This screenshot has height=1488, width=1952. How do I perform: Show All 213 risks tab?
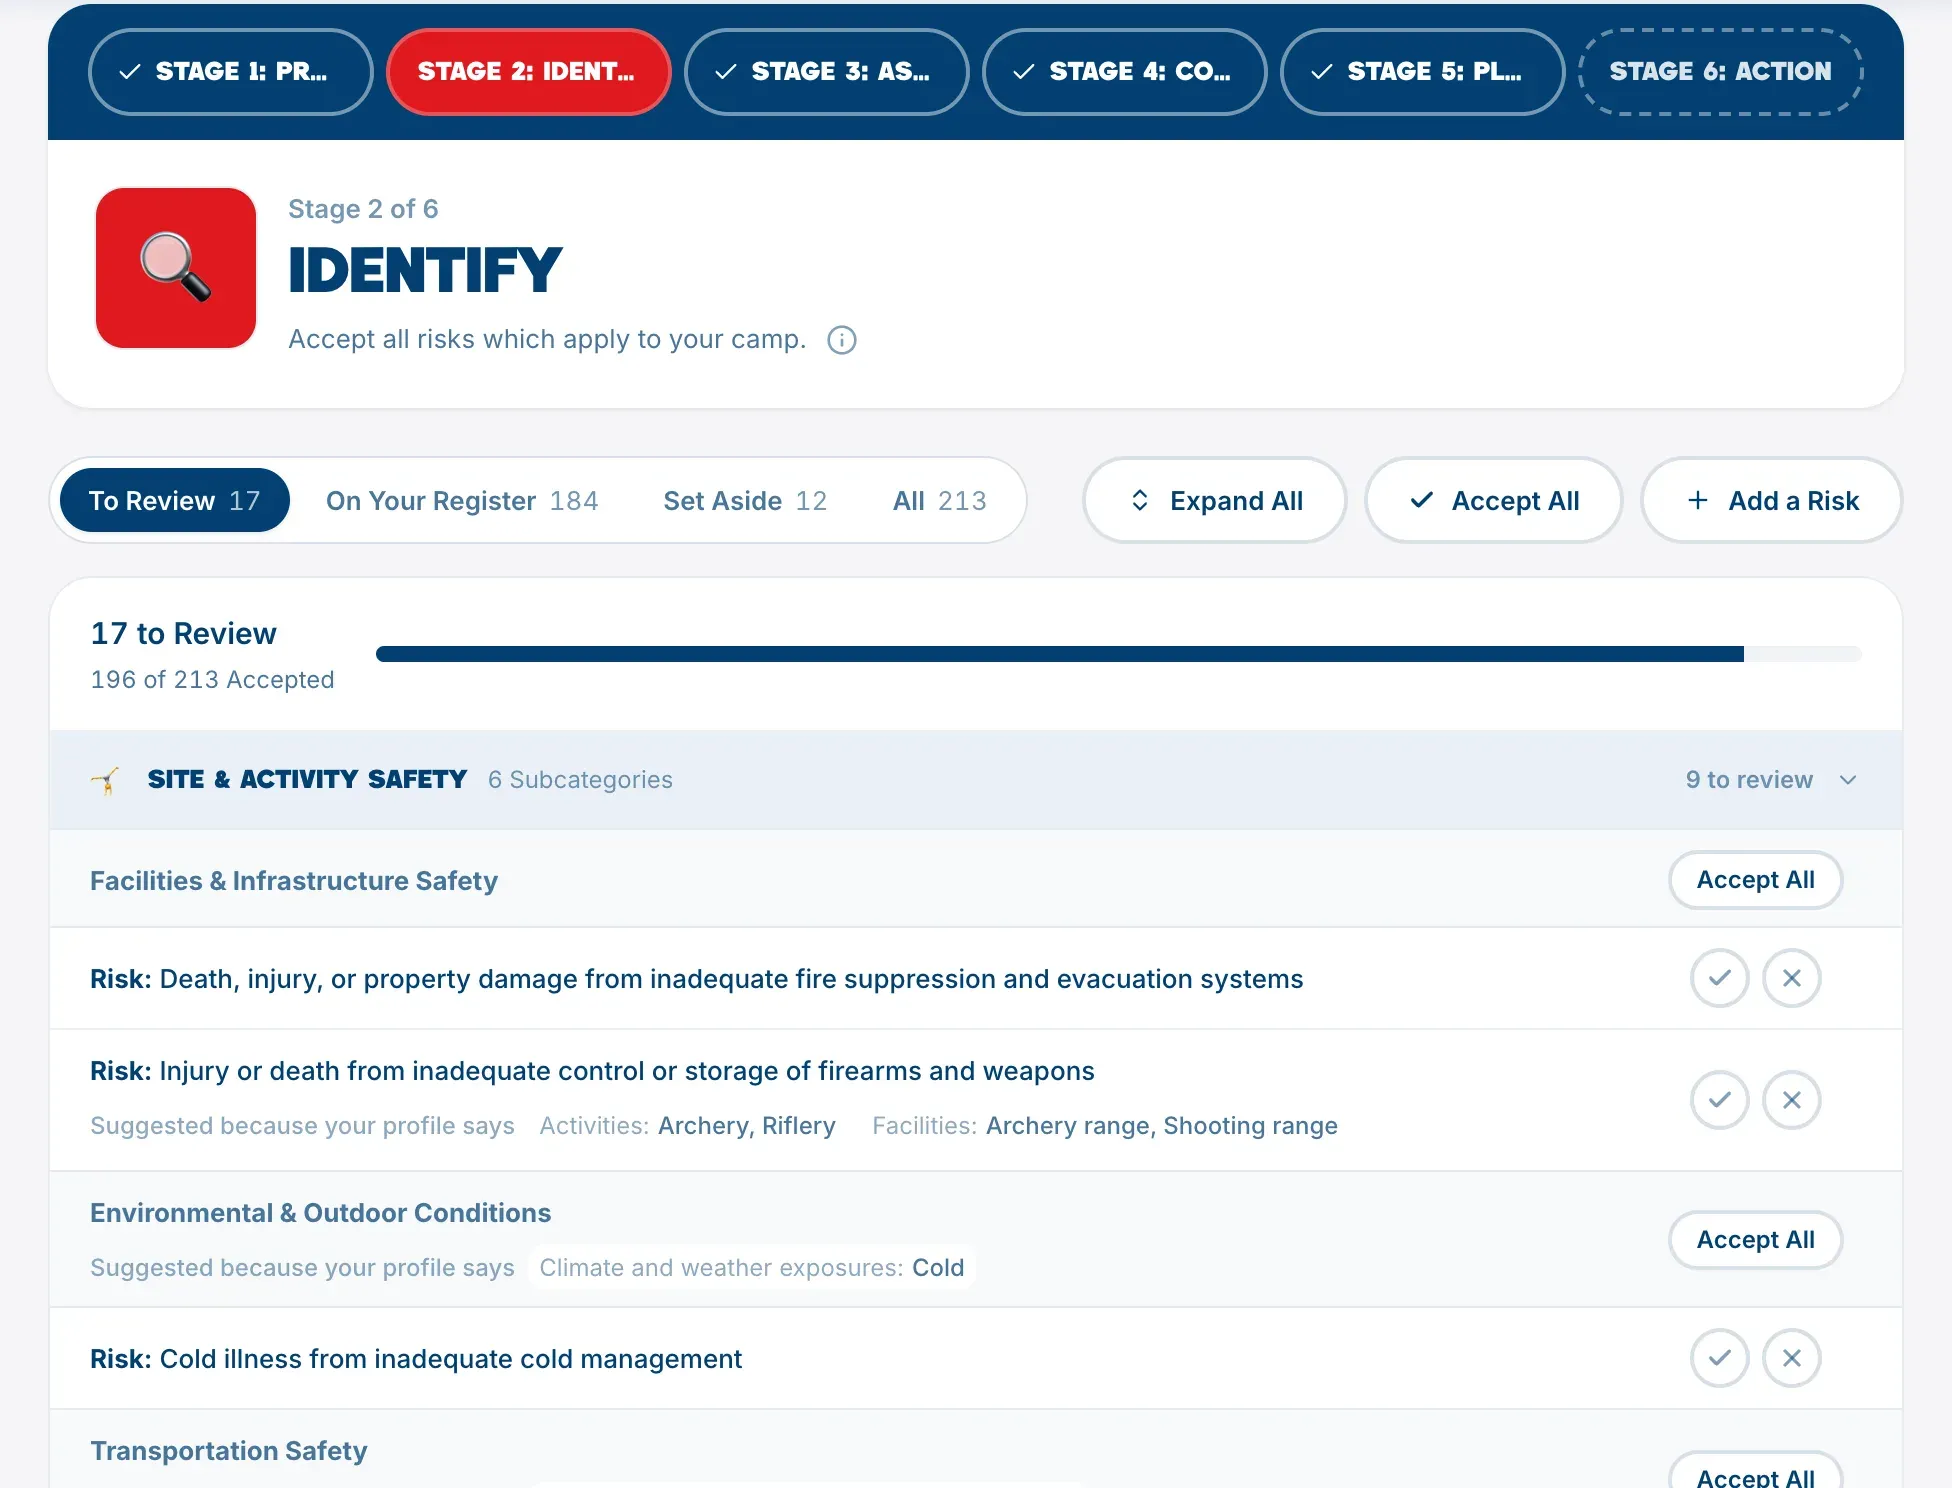pos(940,500)
